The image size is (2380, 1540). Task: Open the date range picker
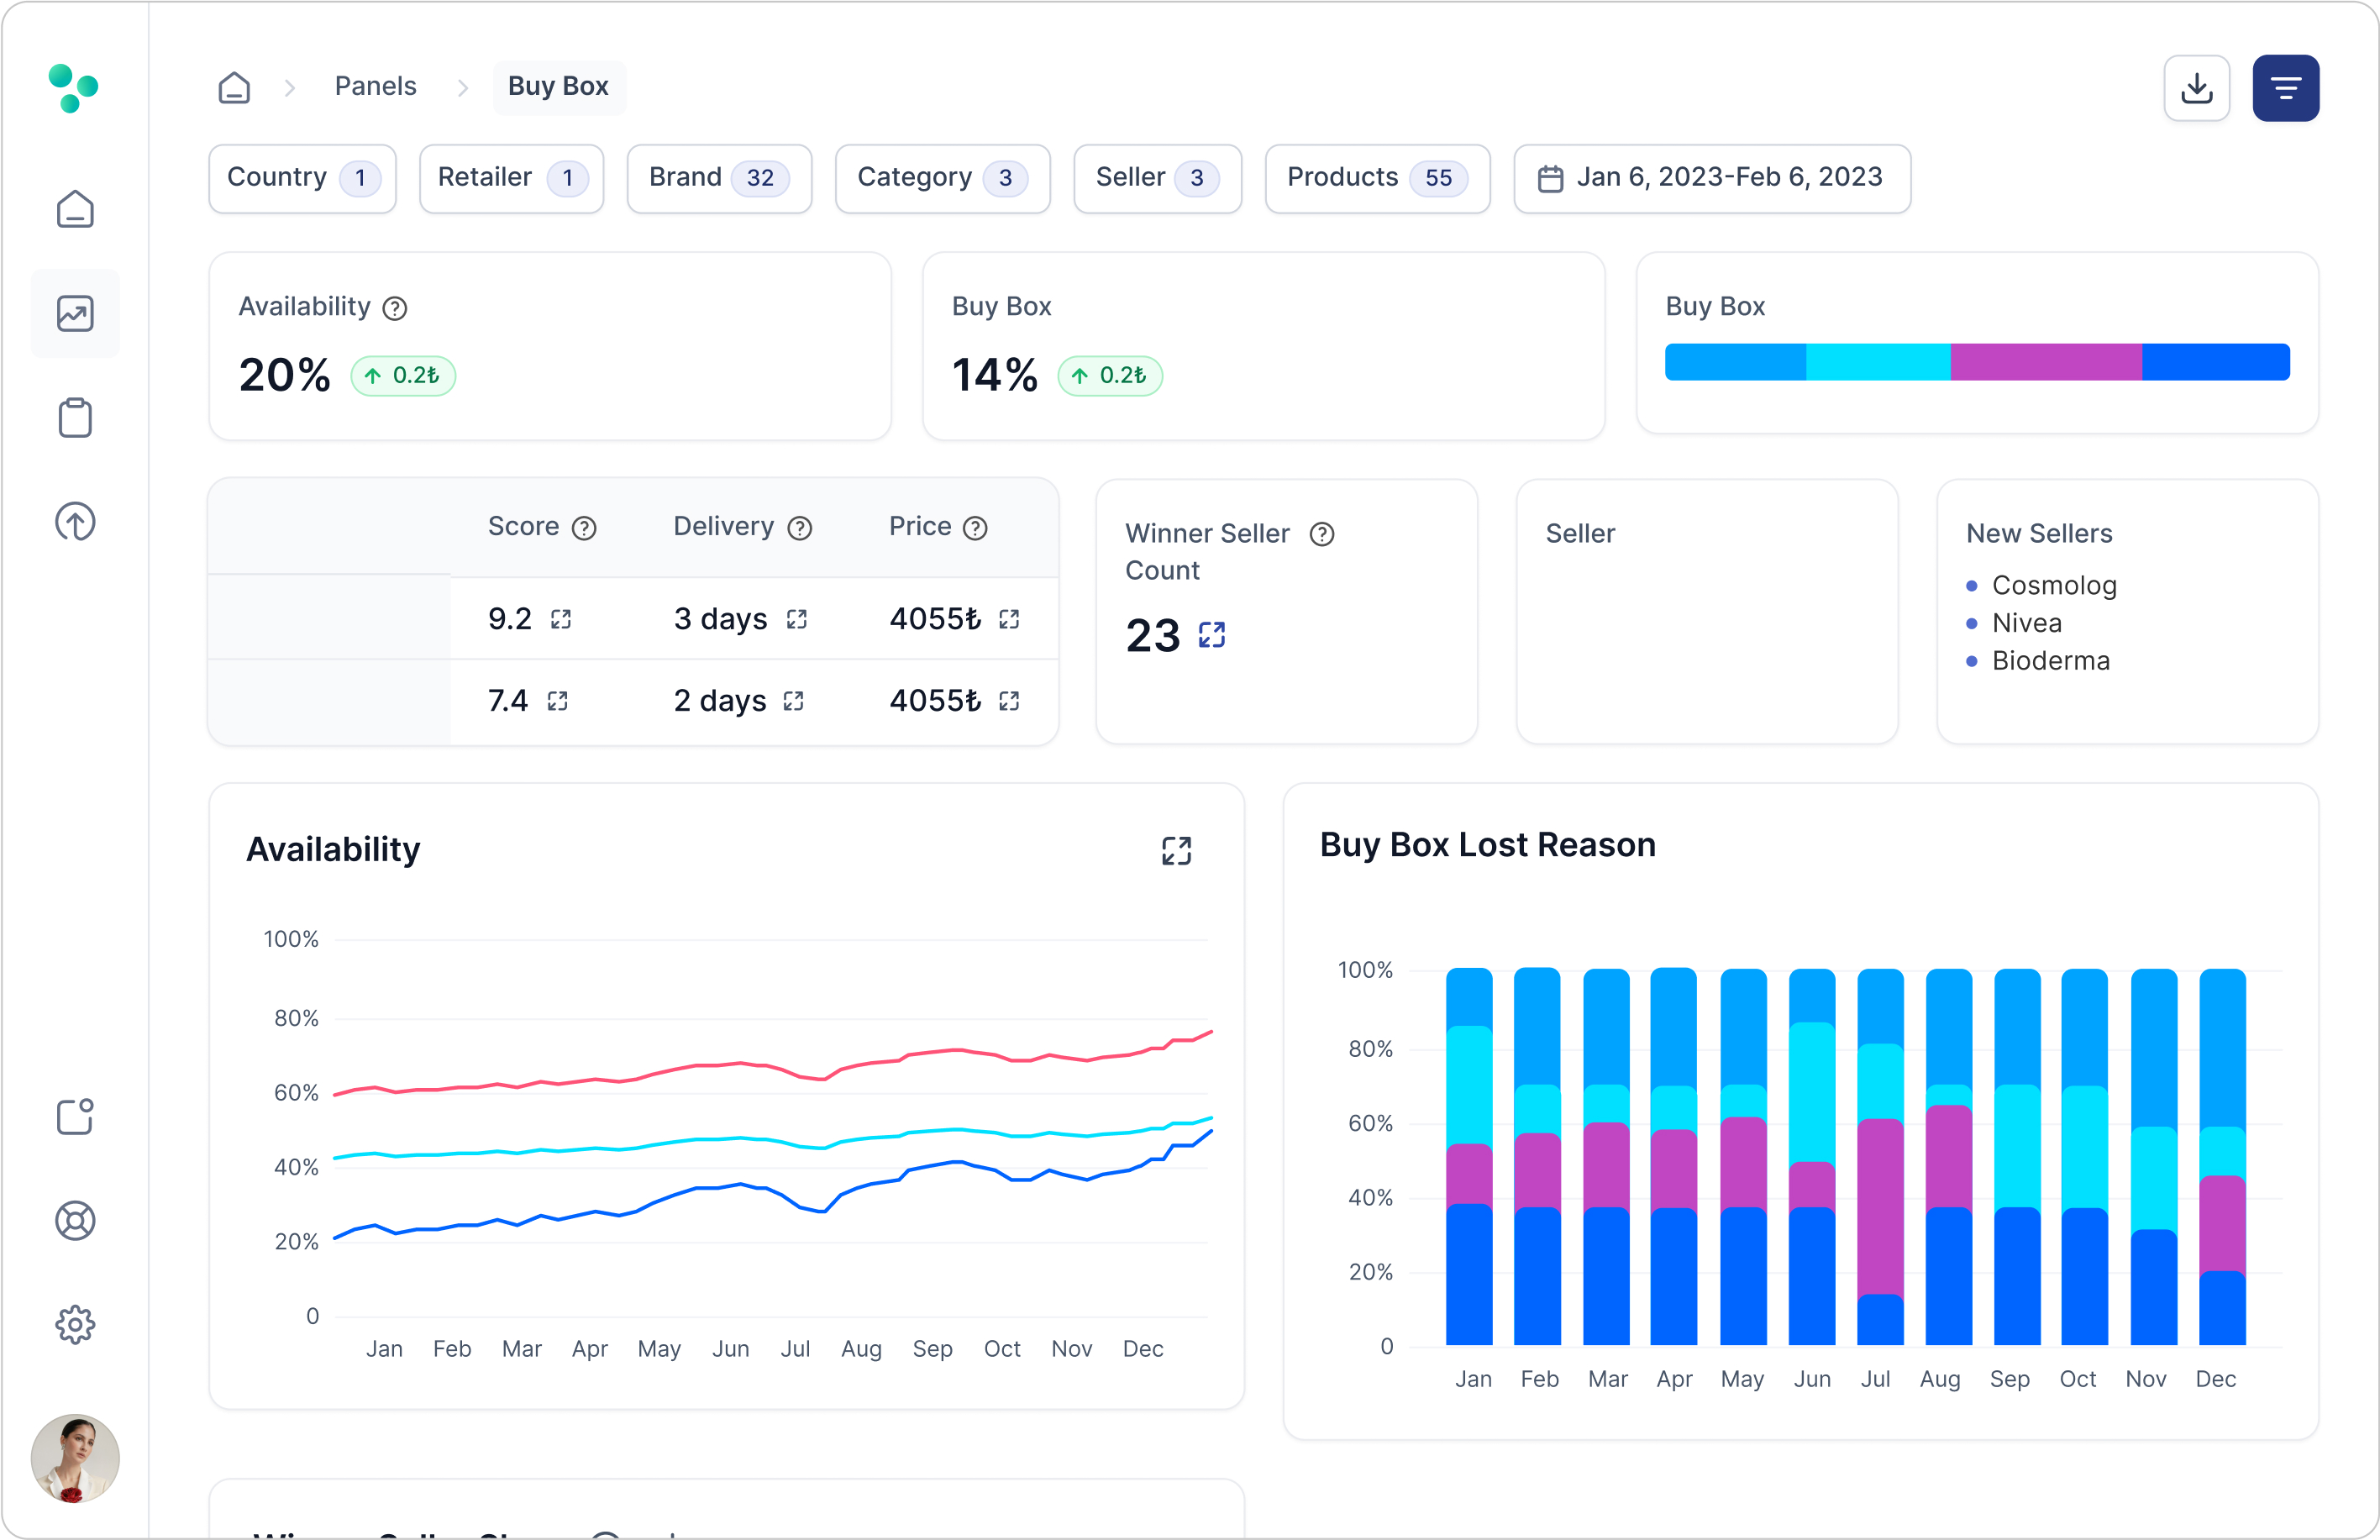click(1711, 178)
